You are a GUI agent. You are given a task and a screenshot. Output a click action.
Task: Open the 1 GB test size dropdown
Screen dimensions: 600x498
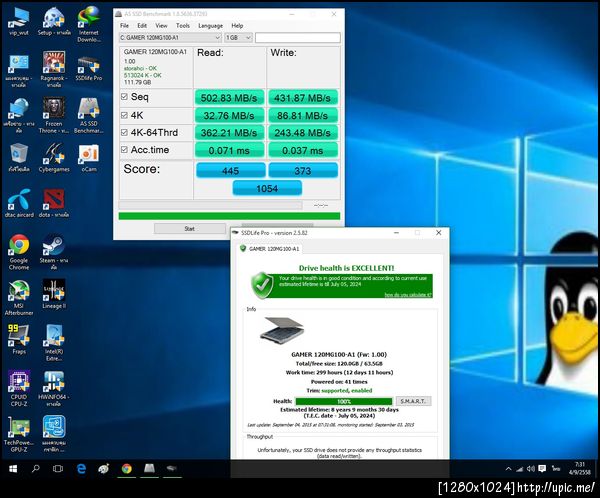coord(238,38)
